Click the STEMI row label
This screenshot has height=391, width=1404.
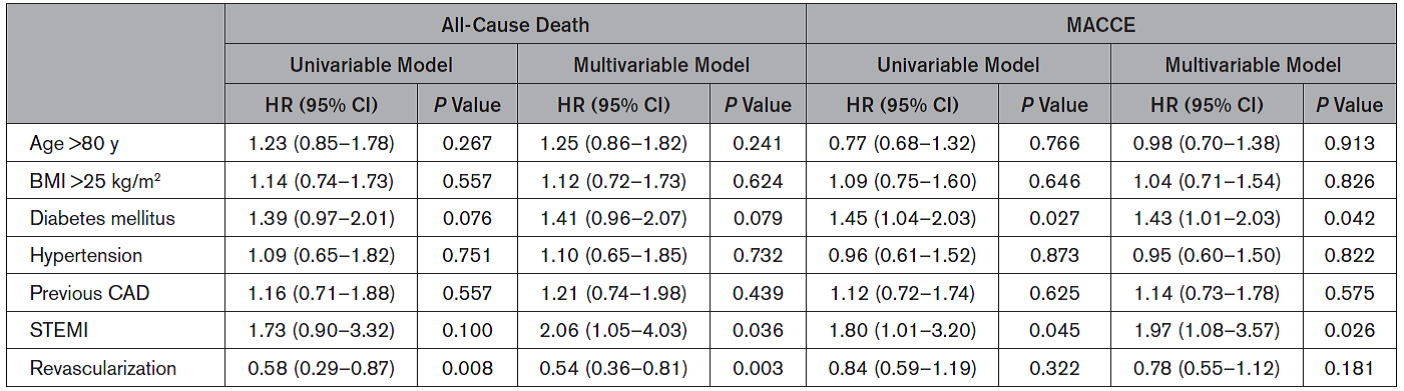coord(53,329)
